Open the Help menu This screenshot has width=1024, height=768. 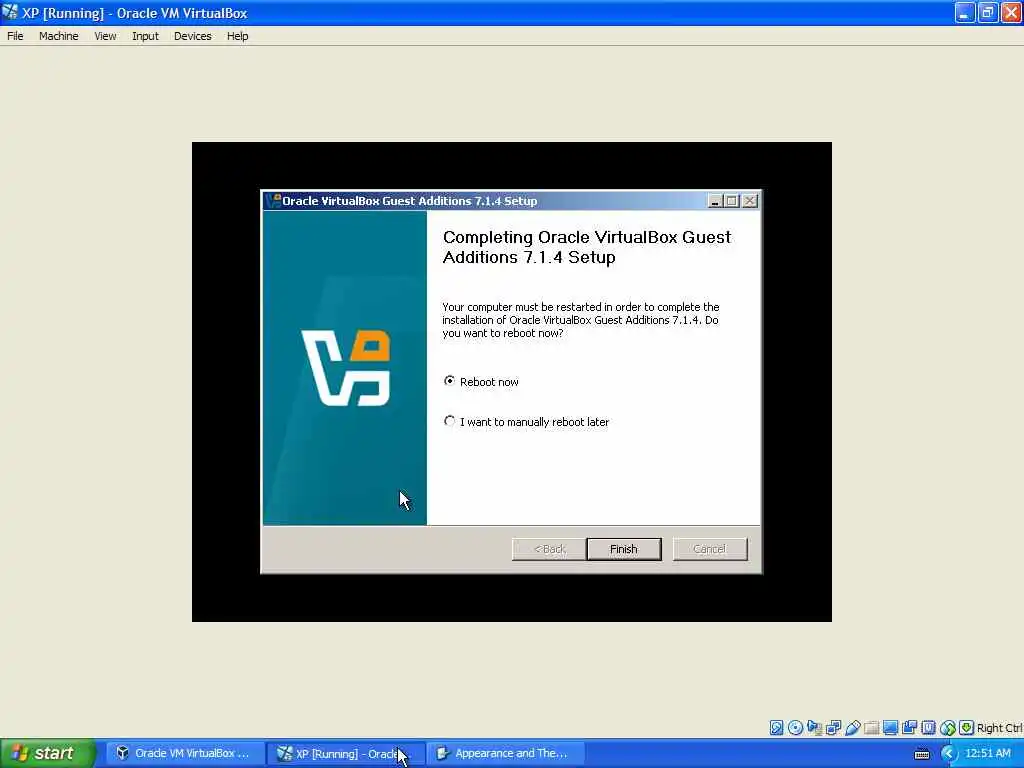coord(237,36)
